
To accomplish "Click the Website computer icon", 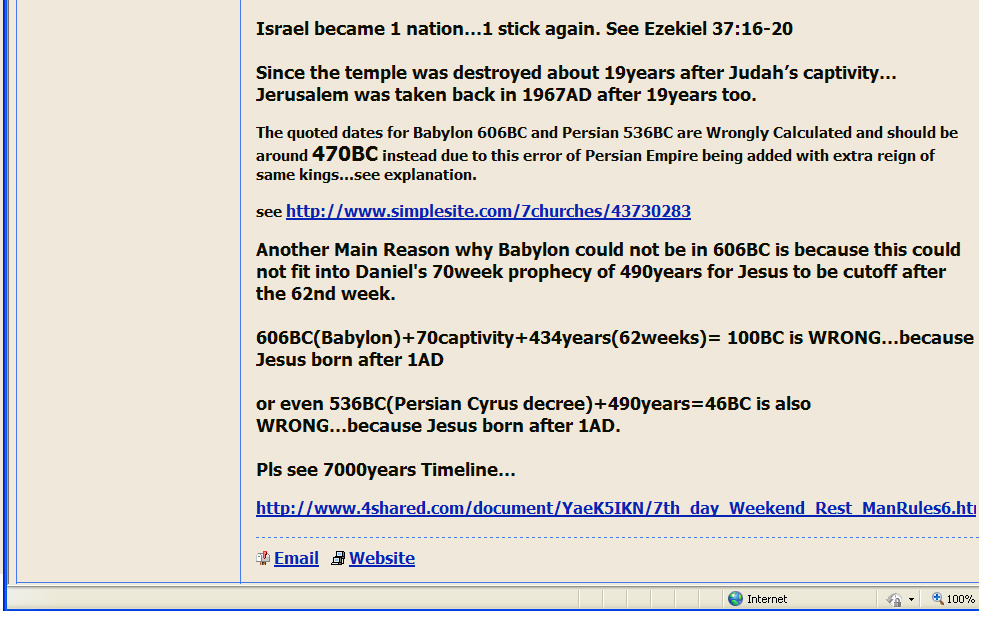I will tap(338, 558).
